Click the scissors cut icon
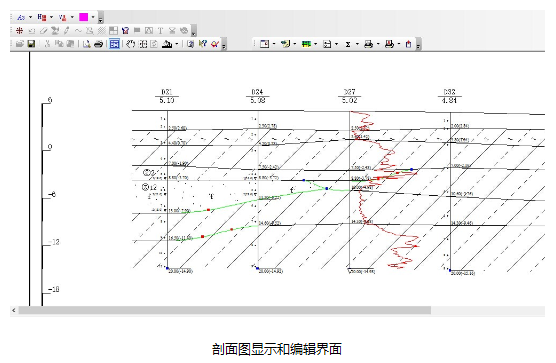Viewport: 556px width, 363px height. pyautogui.click(x=47, y=44)
